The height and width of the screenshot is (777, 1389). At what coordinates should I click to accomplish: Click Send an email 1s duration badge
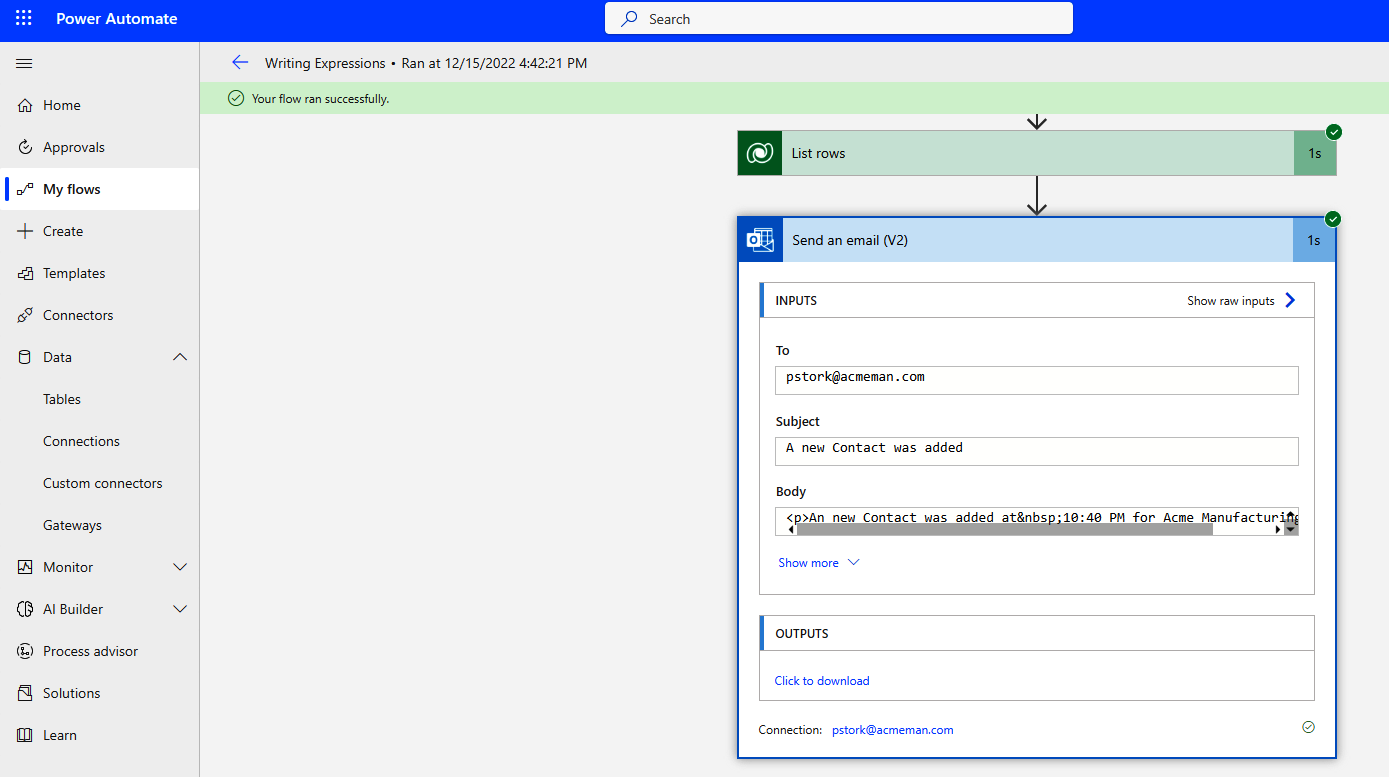pos(1314,240)
